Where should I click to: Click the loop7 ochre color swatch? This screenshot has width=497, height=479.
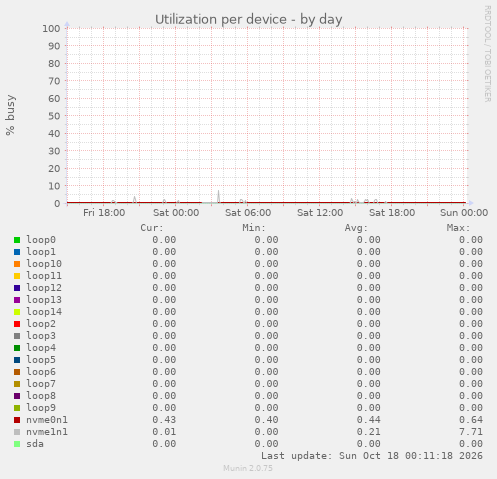click(x=17, y=384)
